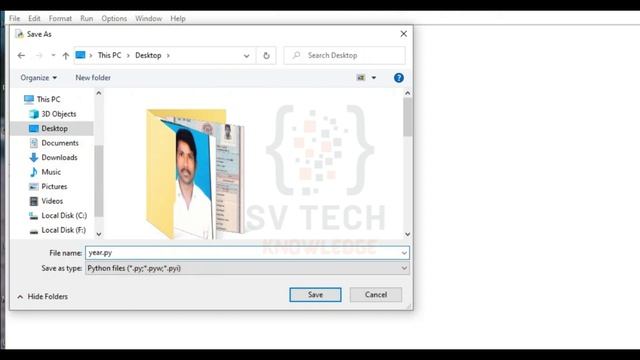Viewport: 640px width, 360px height.
Task: Click navigation pane scroll up arrow
Action: point(98,93)
